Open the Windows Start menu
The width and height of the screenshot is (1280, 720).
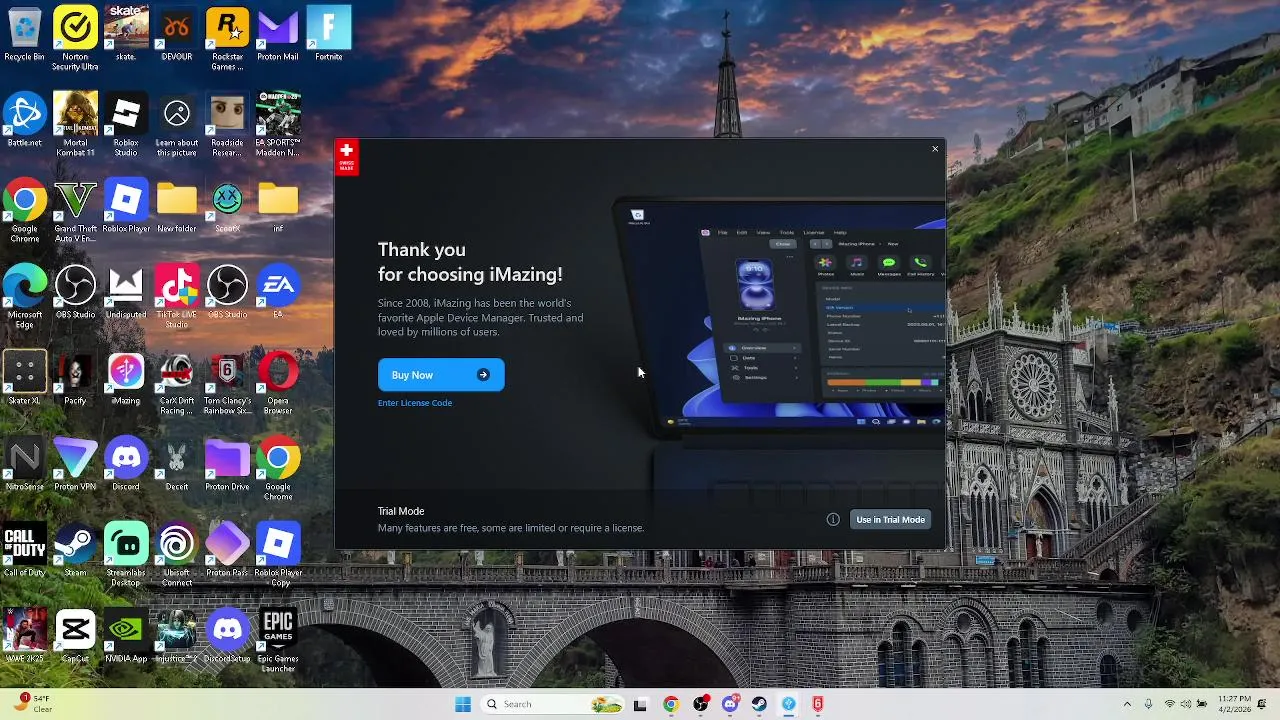[x=462, y=704]
